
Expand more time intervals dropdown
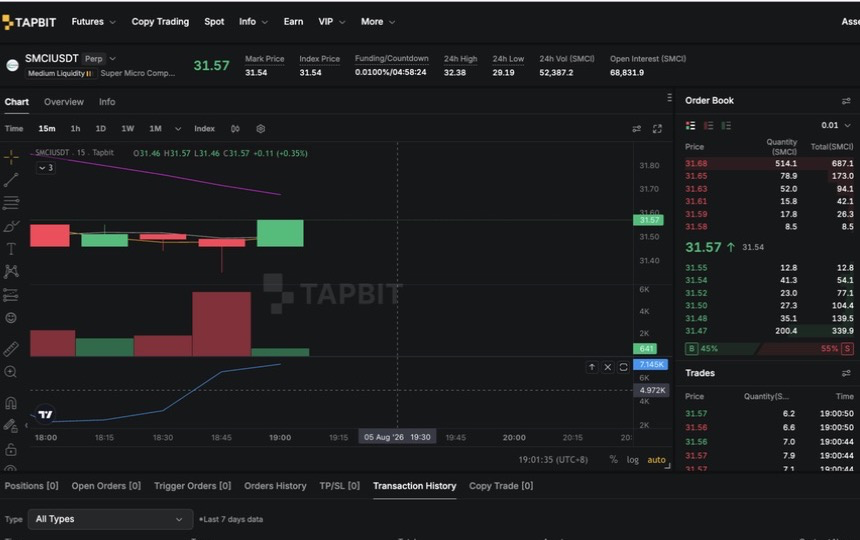coord(178,129)
